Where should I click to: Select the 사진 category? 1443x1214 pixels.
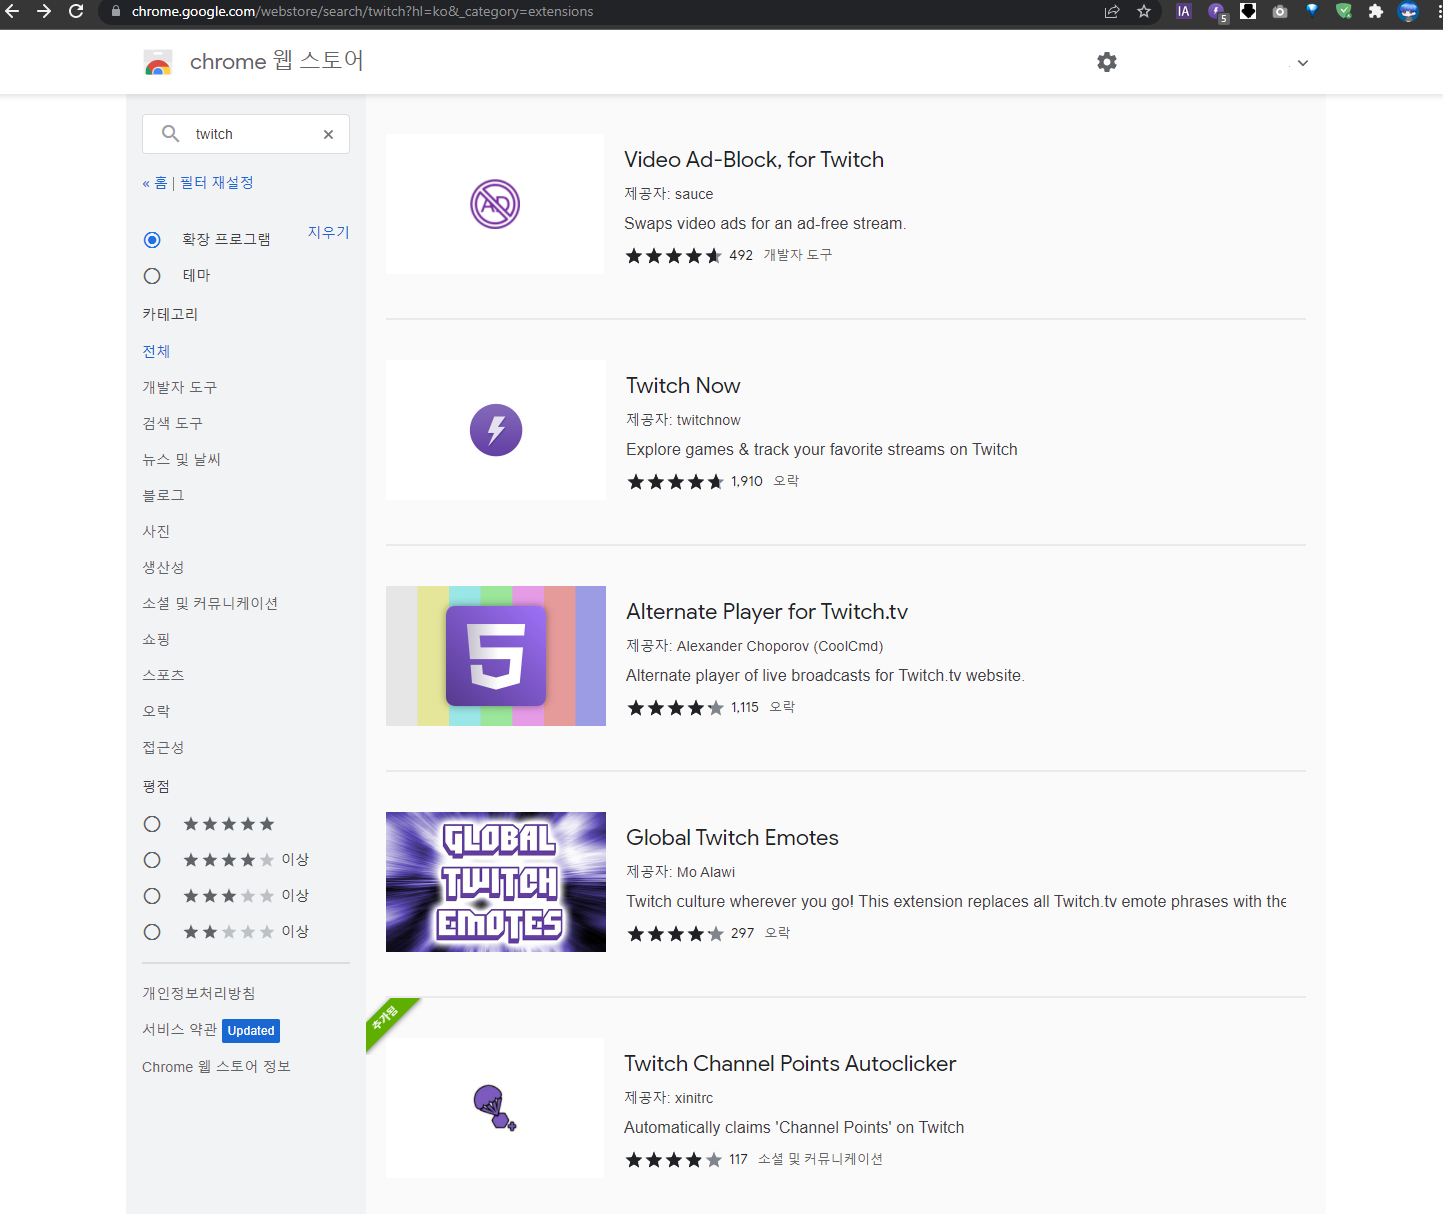pos(156,531)
